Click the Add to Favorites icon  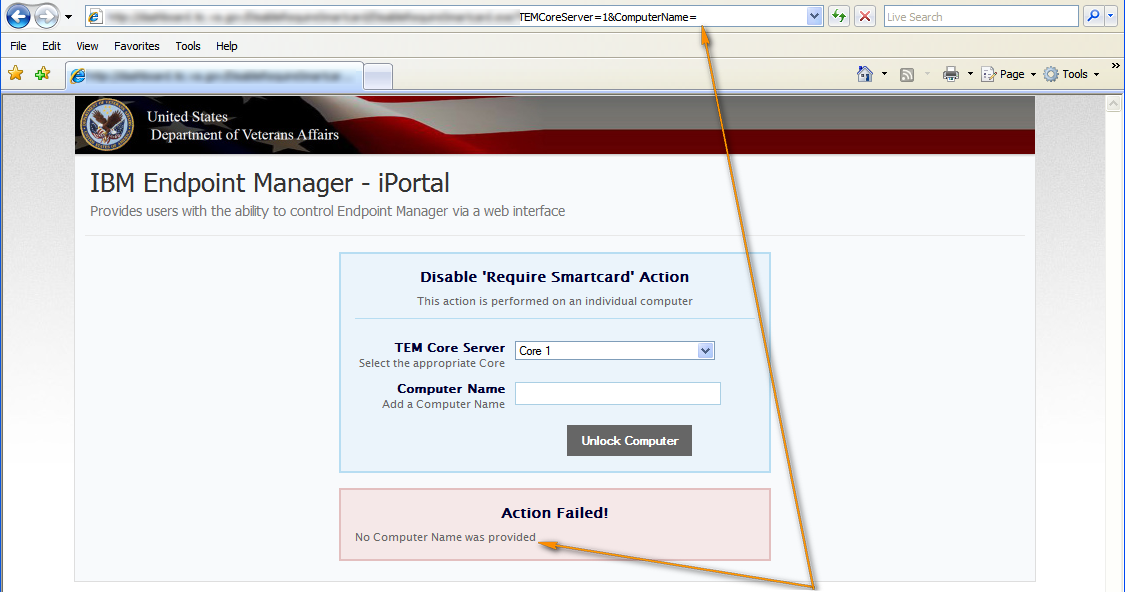42,73
